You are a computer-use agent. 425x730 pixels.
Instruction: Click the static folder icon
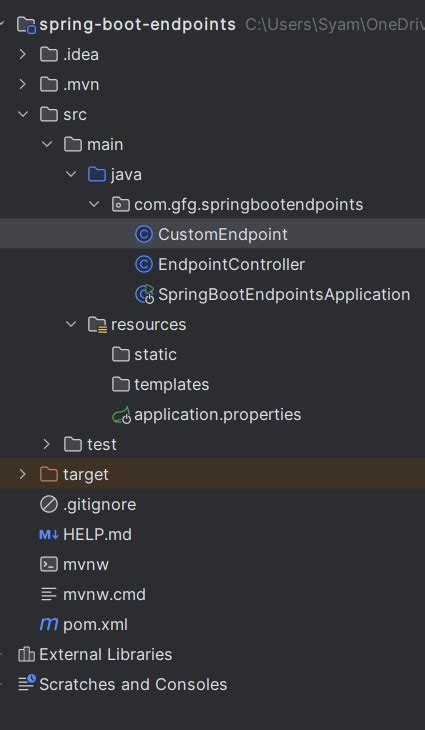pyautogui.click(x=121, y=354)
